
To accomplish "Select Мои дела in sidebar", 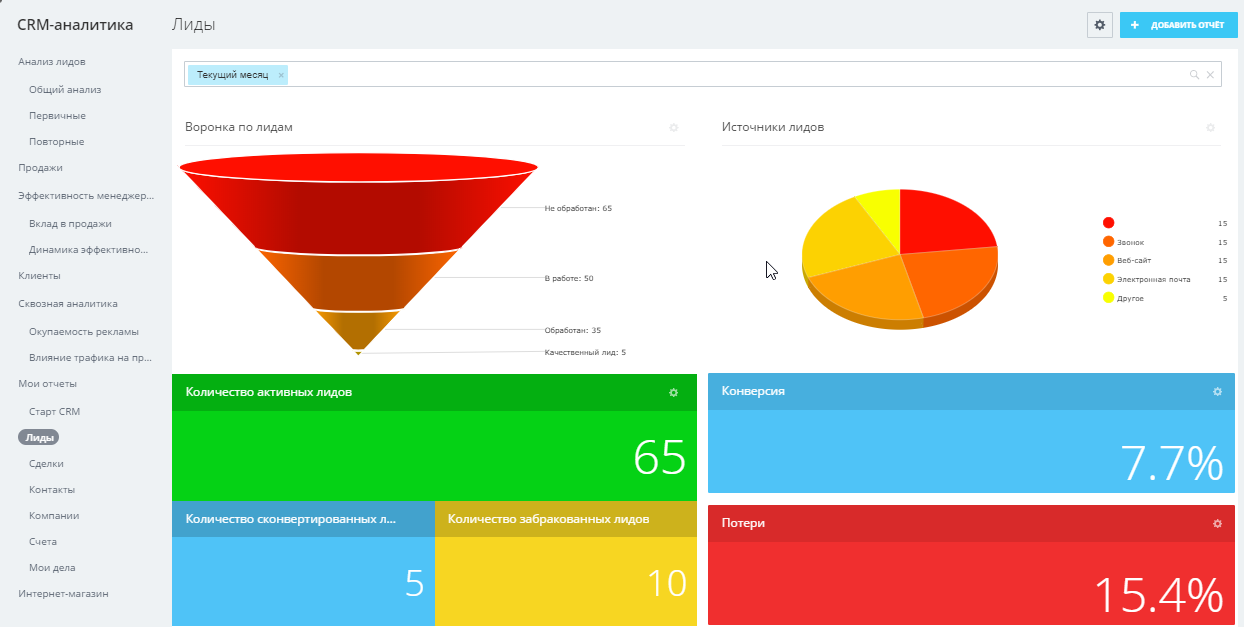I will pyautogui.click(x=50, y=568).
